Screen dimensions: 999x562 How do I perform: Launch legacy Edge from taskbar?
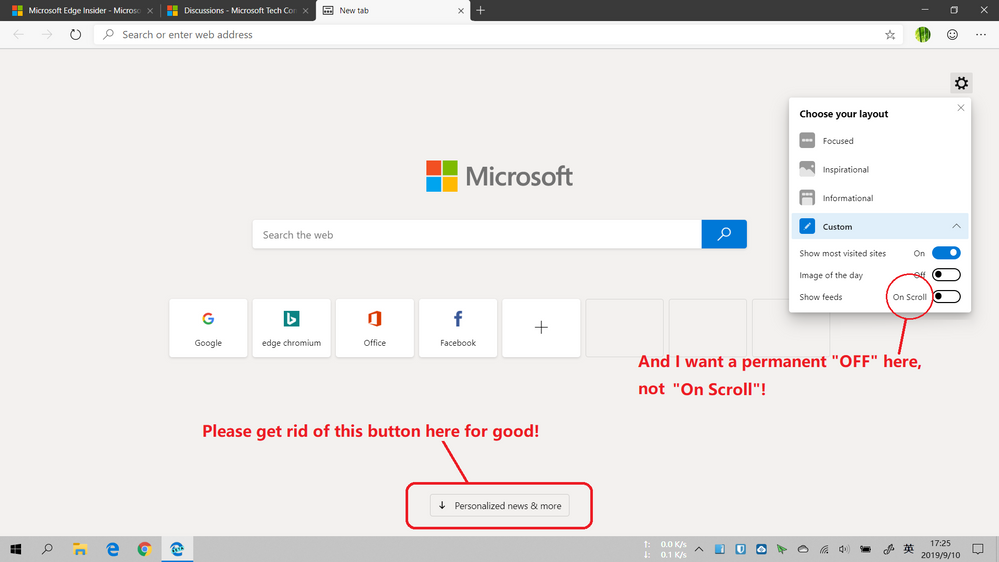pos(112,549)
